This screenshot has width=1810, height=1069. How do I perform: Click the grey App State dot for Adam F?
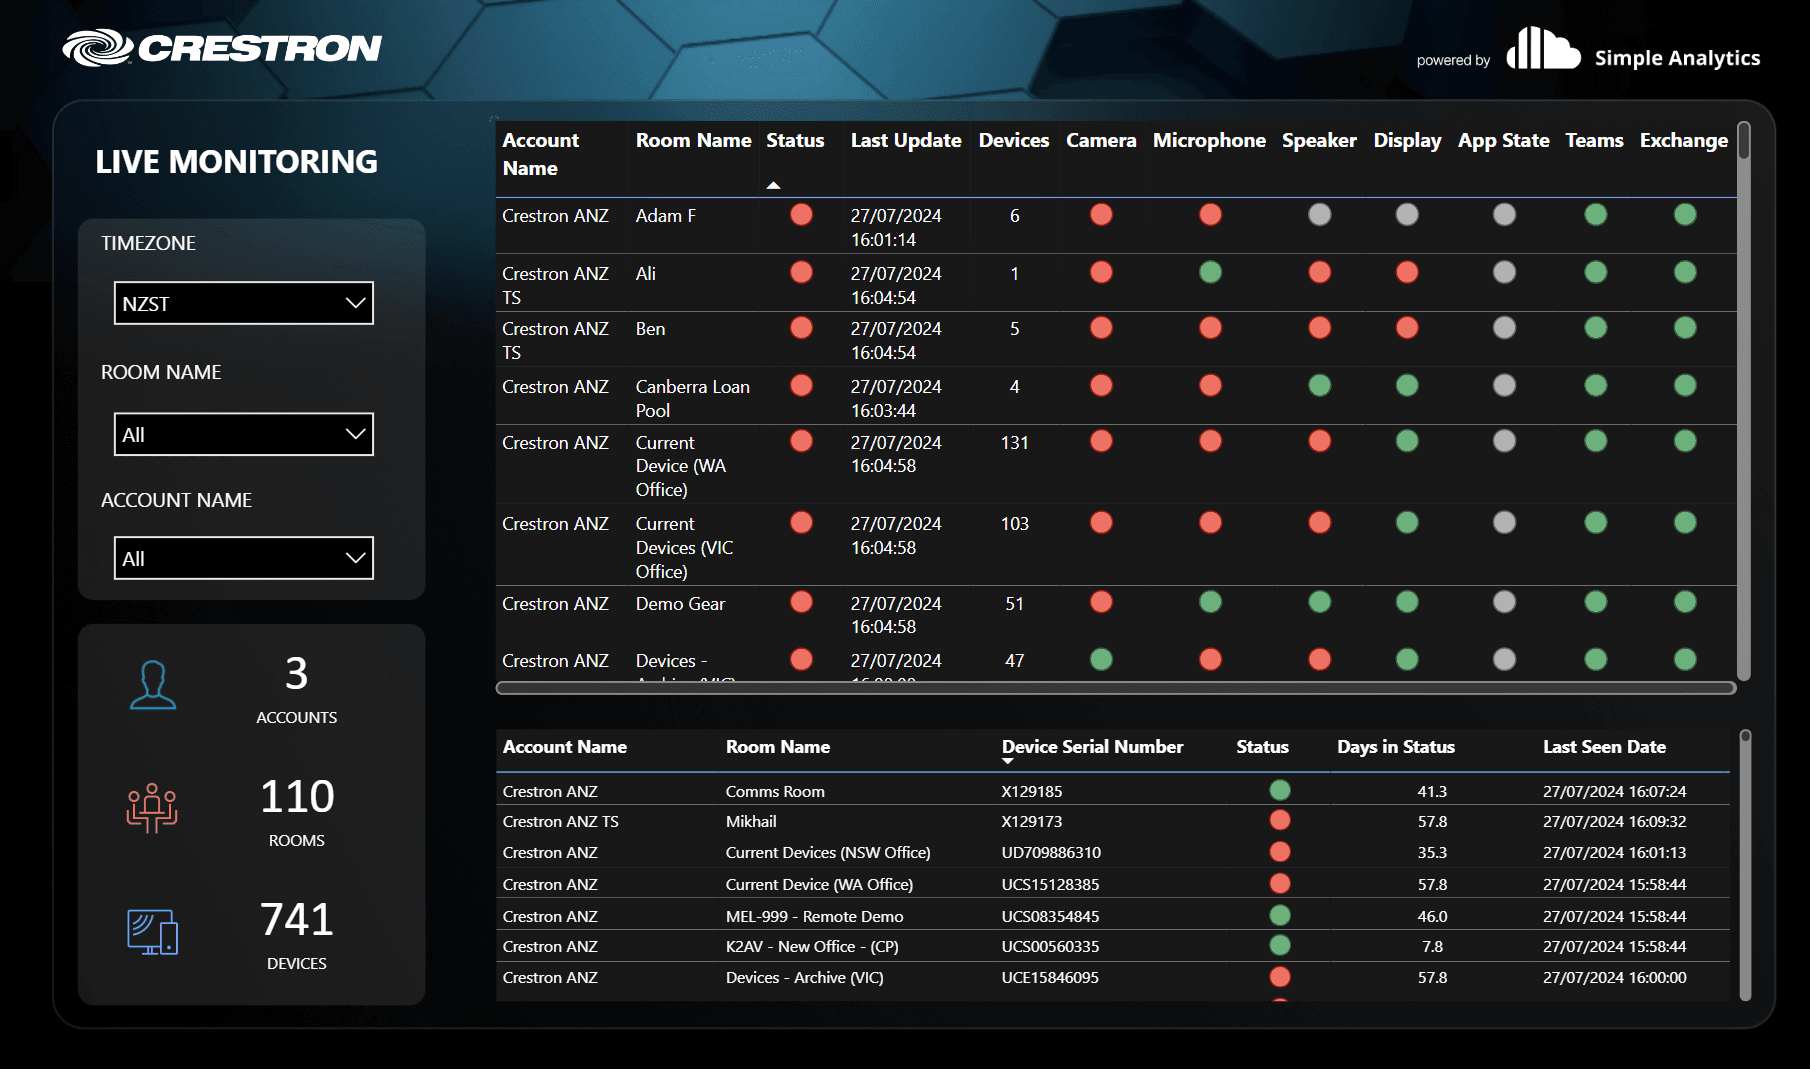pyautogui.click(x=1504, y=214)
